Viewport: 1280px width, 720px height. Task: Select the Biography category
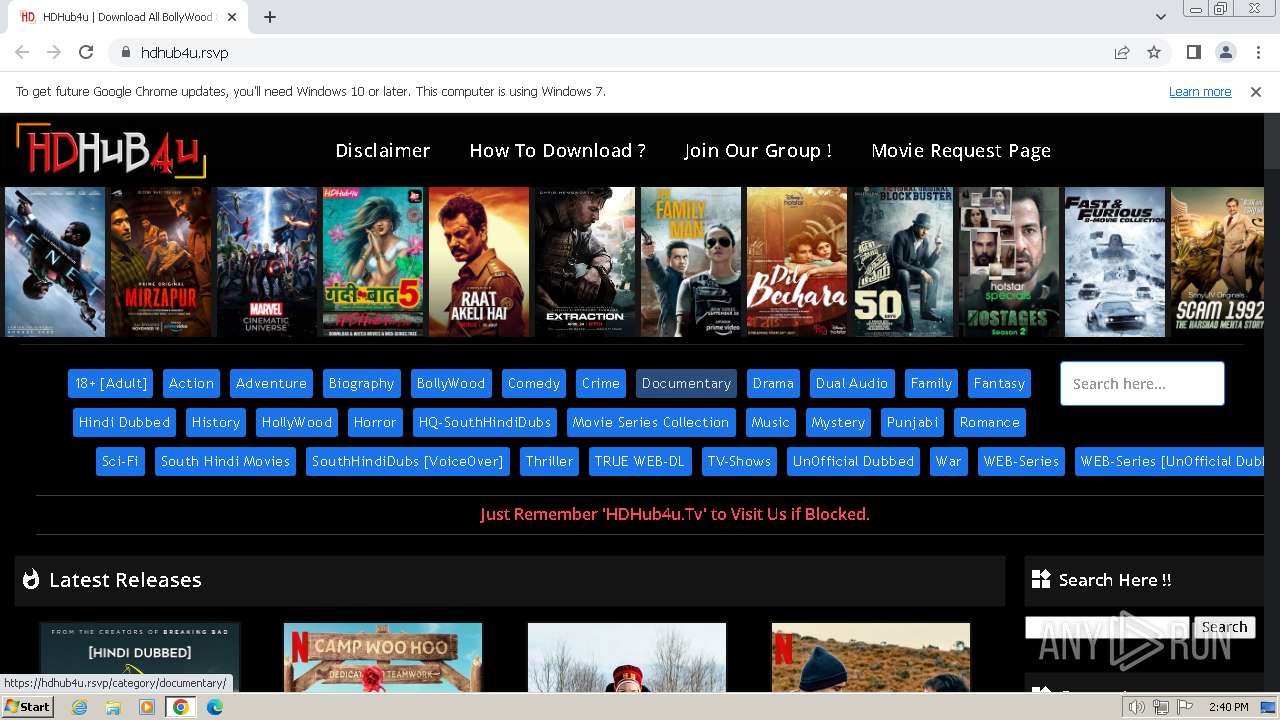pyautogui.click(x=361, y=384)
